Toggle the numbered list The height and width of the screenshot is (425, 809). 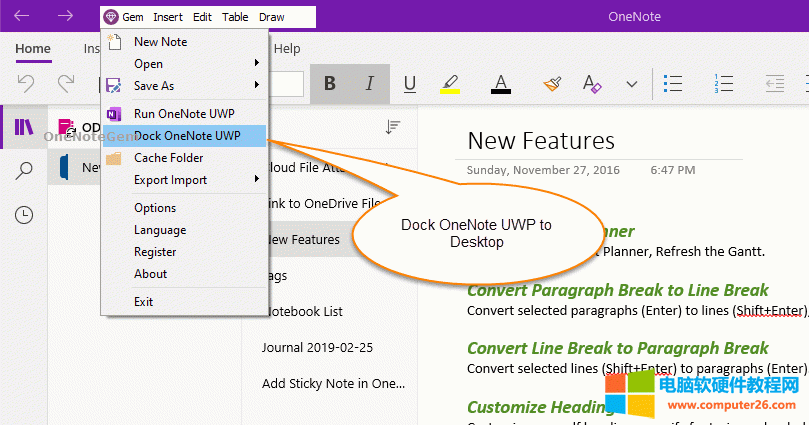[723, 83]
